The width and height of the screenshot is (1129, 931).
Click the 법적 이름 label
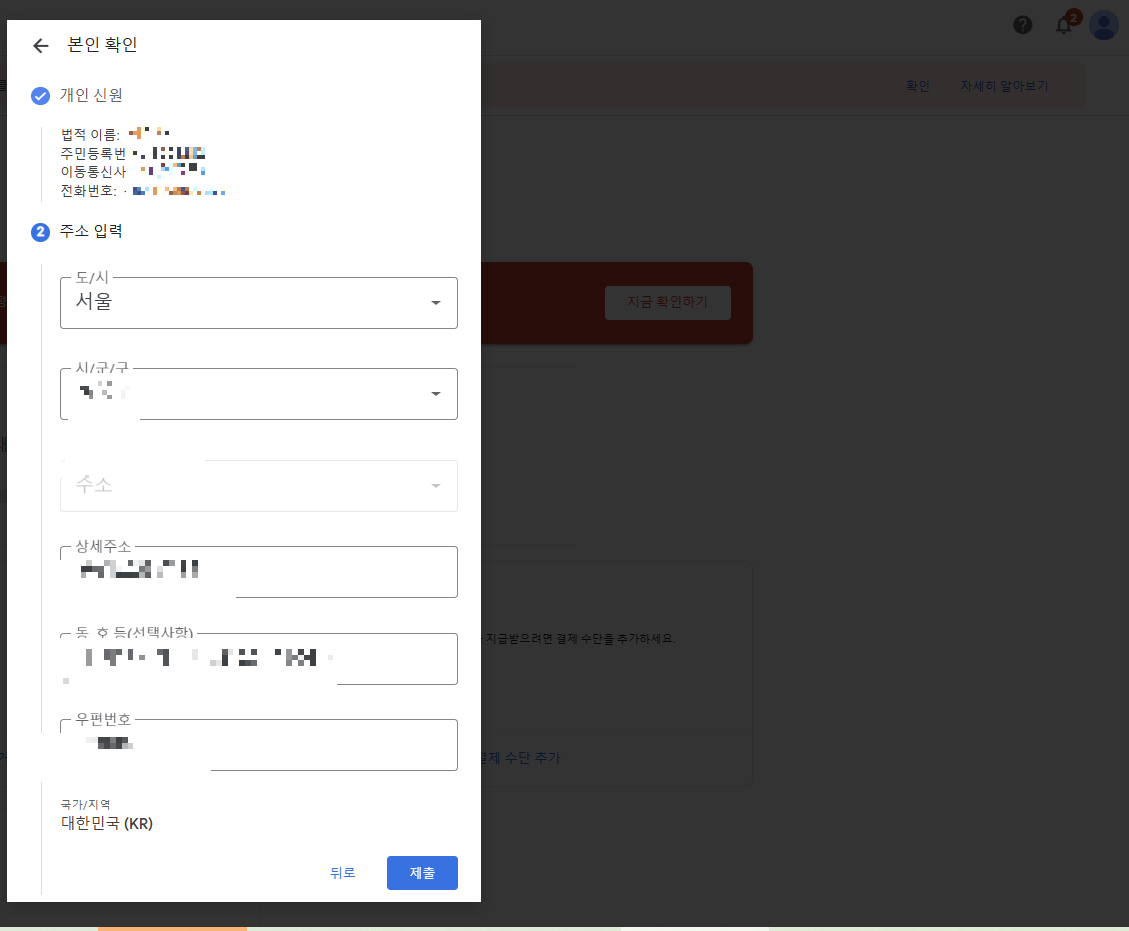point(90,135)
